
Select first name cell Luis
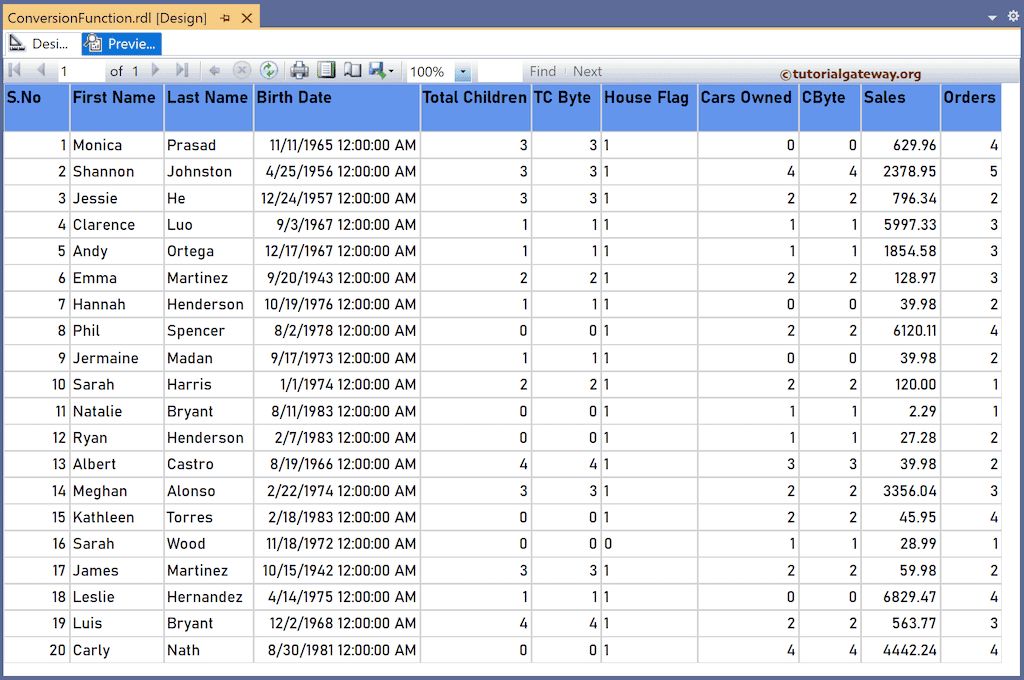[116, 624]
